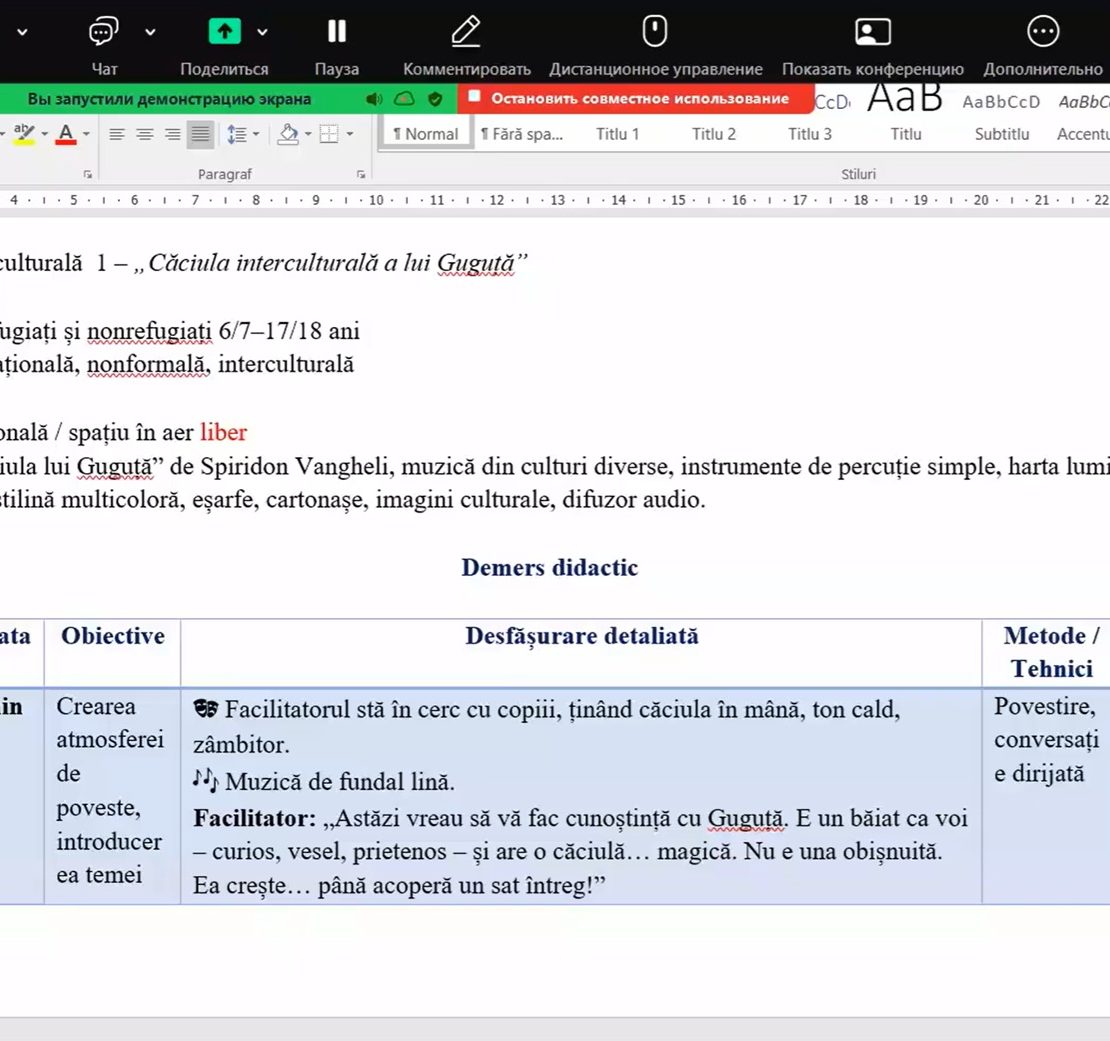Stop sharing with red Остановить совместное использование button
Screen dimensions: 1110x1041
[629, 98]
